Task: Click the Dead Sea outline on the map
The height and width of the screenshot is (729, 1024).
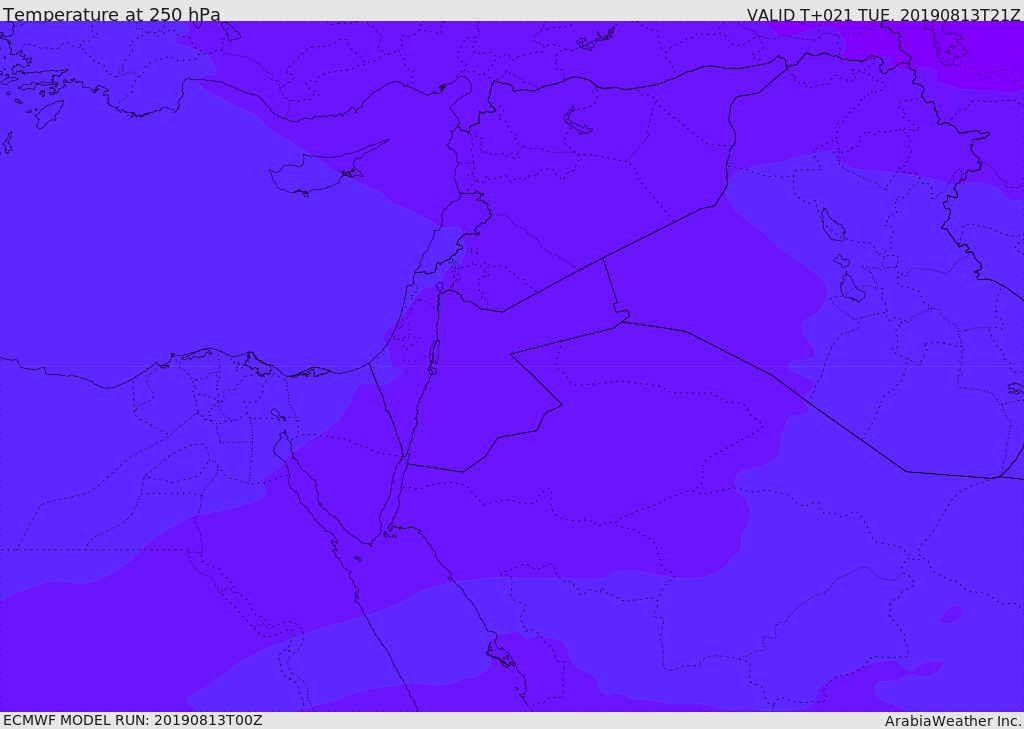Action: [433, 357]
